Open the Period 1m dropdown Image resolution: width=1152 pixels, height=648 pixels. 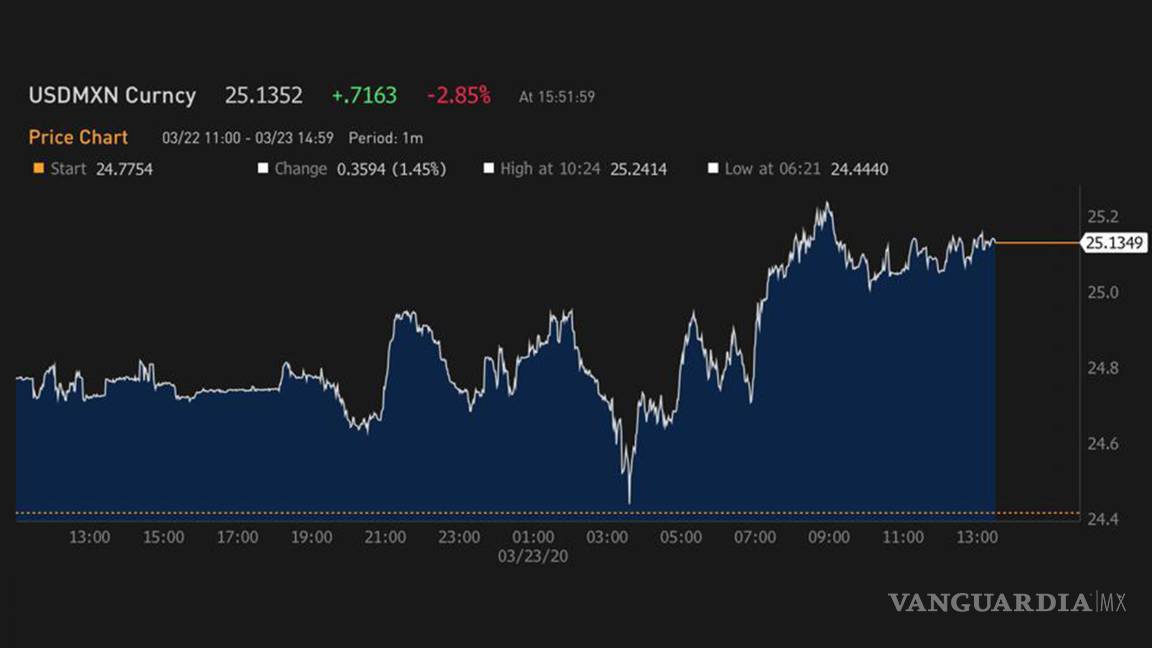pyautogui.click(x=386, y=138)
